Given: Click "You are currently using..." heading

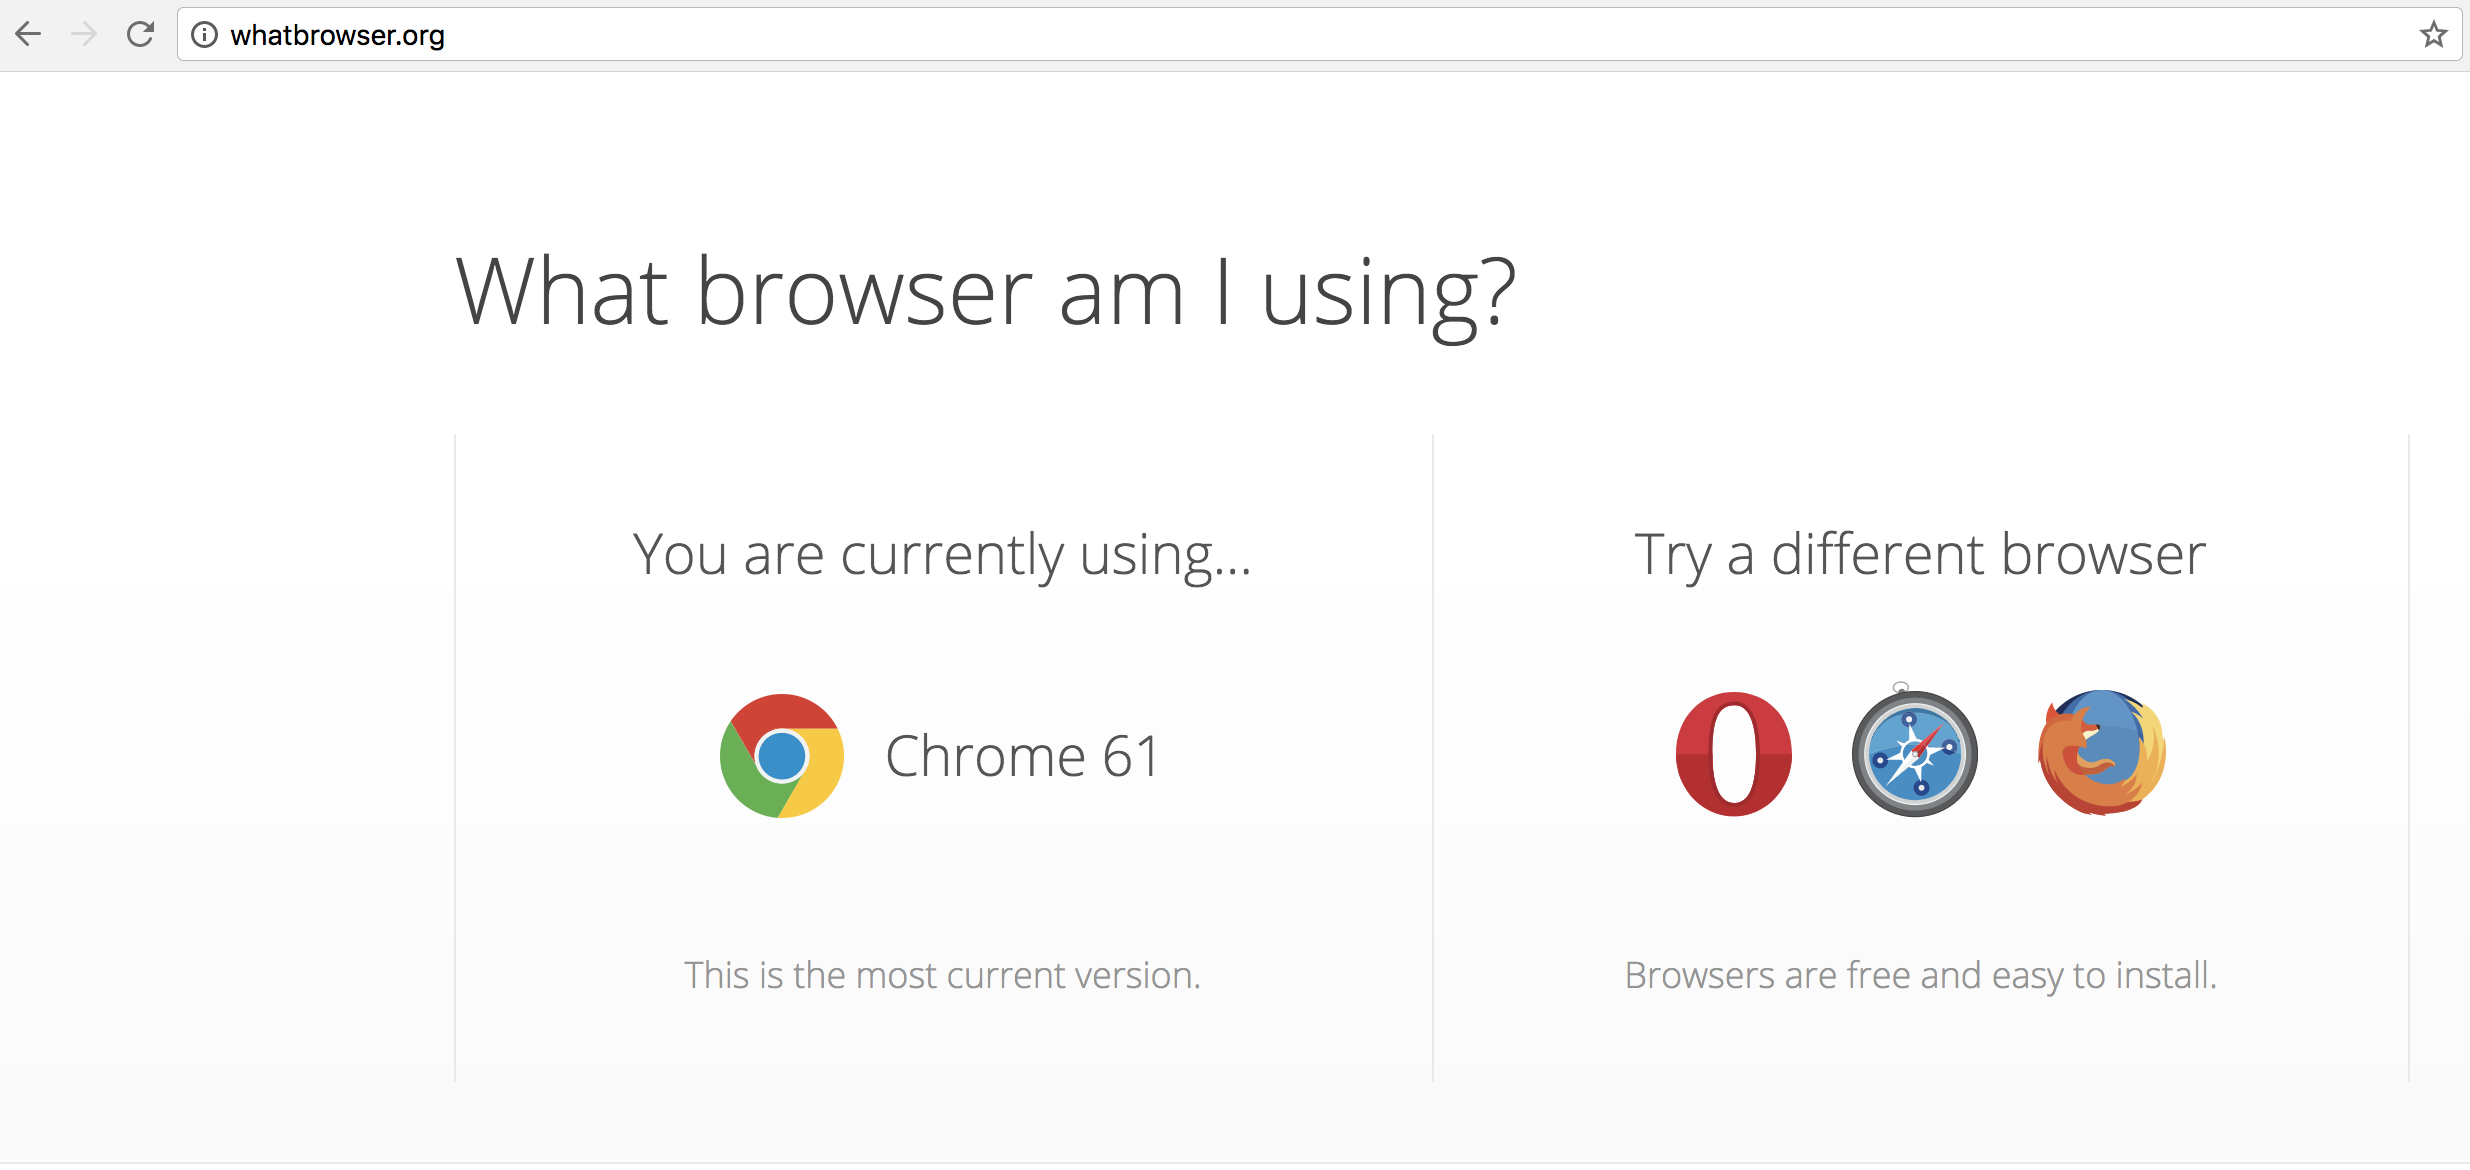Looking at the screenshot, I should click(942, 555).
